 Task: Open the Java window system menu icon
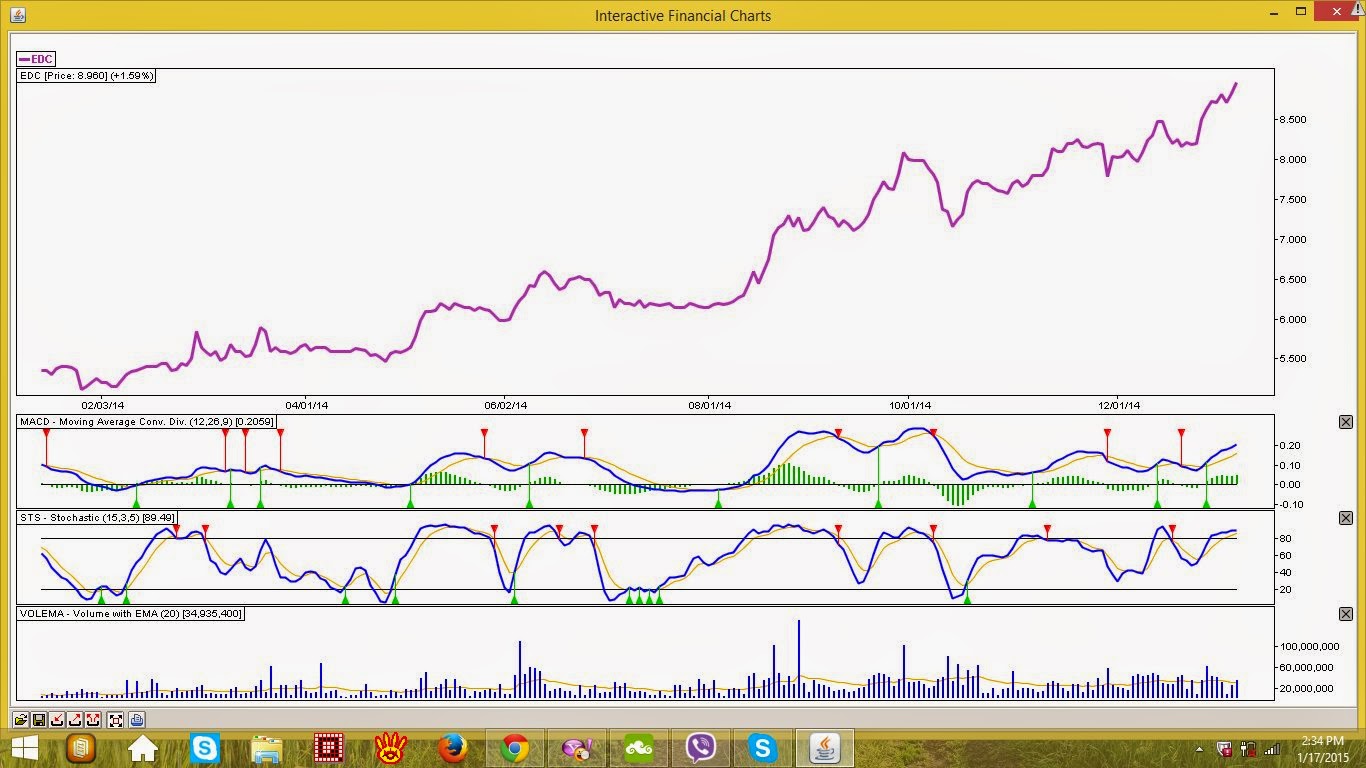click(17, 14)
